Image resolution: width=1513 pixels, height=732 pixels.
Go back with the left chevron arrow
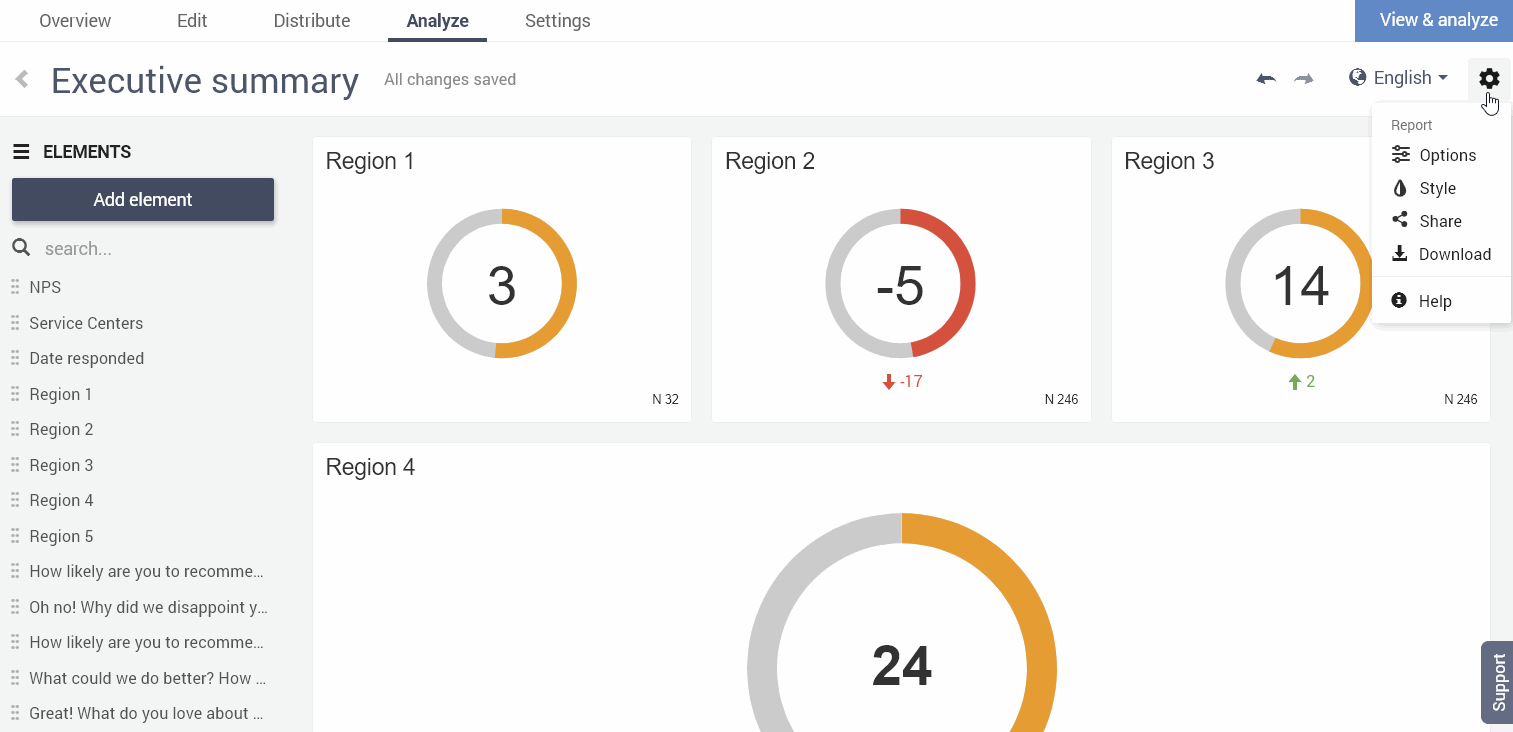click(22, 79)
